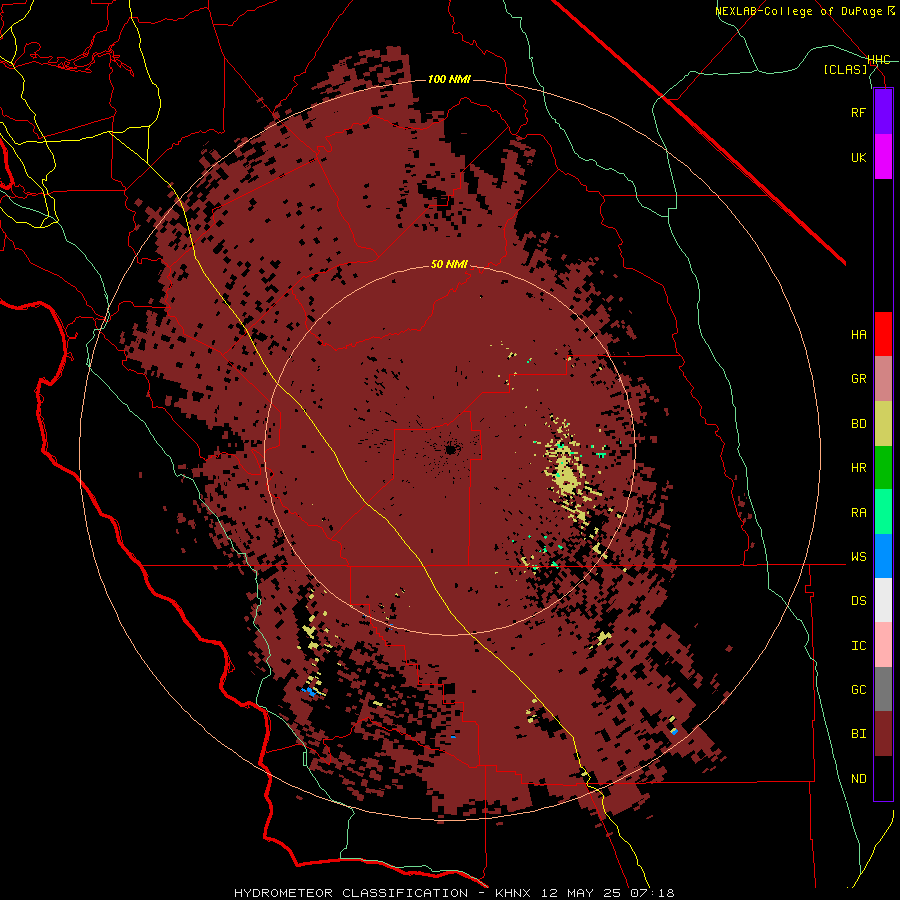This screenshot has height=900, width=900.
Task: Click the WS blue legend swatch
Action: pos(883,556)
